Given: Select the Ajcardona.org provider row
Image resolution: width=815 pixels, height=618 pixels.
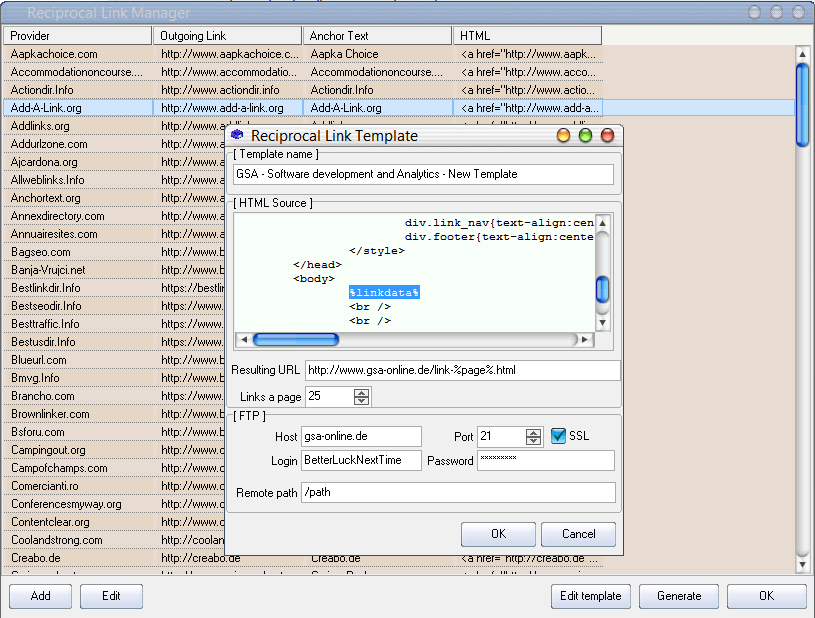Looking at the screenshot, I should [x=78, y=162].
